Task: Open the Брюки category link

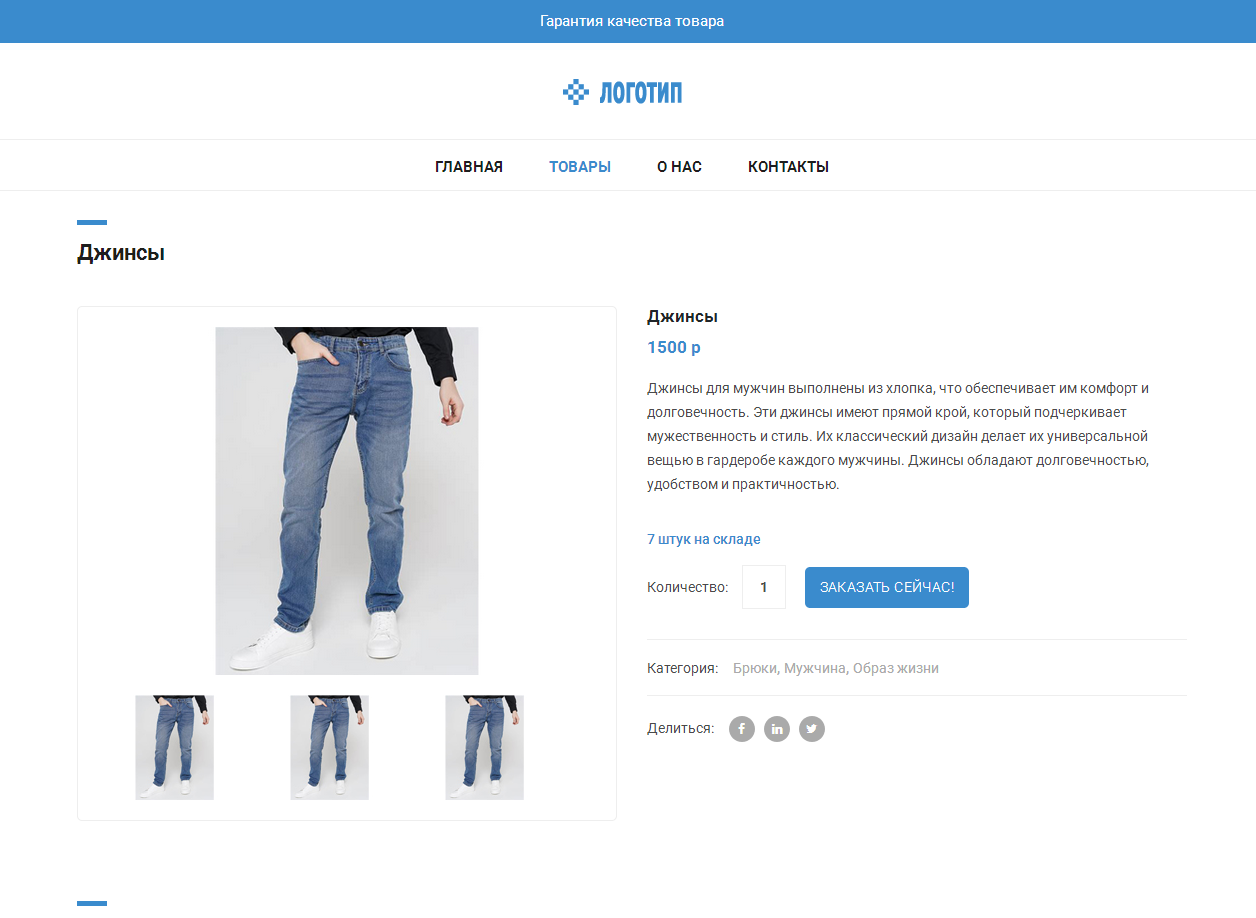Action: point(755,668)
